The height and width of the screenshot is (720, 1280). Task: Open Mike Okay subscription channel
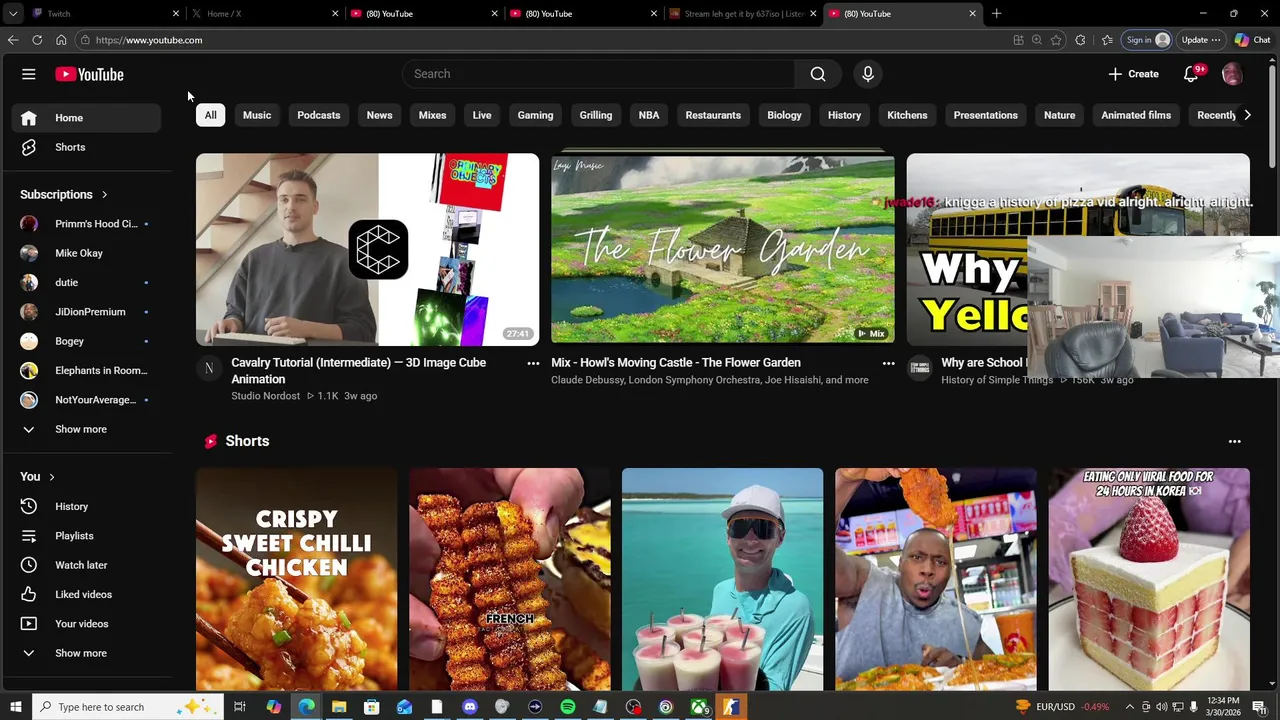click(x=87, y=253)
